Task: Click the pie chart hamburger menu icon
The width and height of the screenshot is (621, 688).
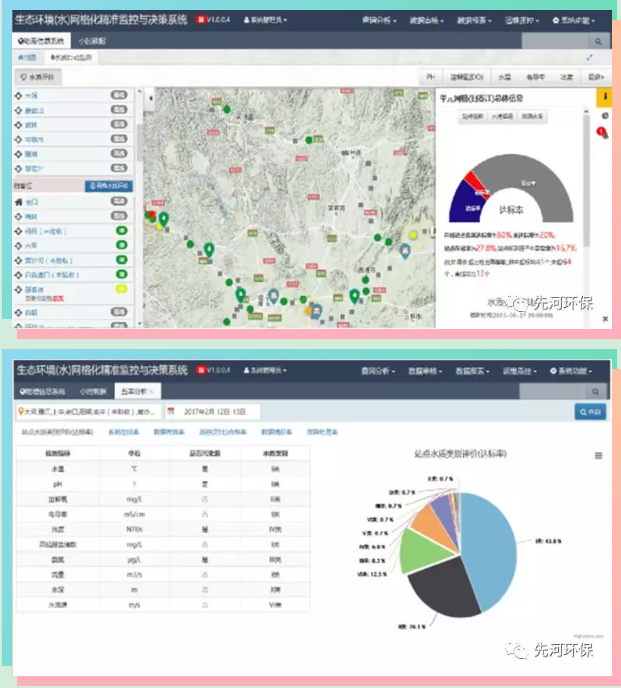Action: [599, 455]
